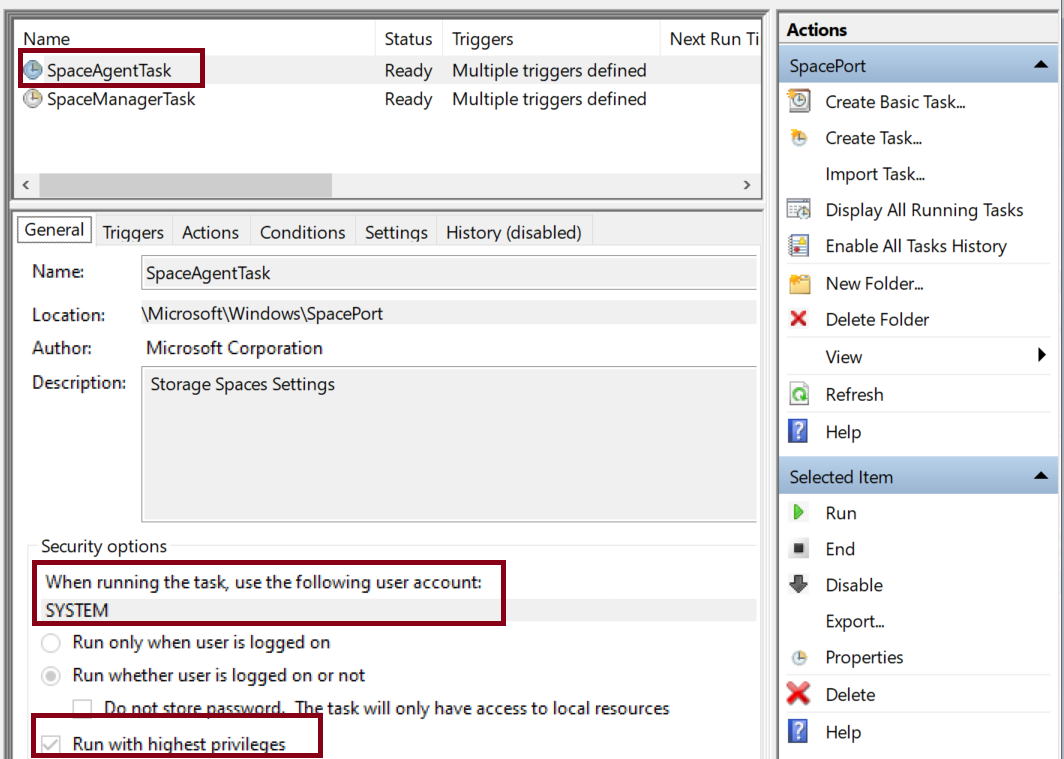Click Import Task in the Actions pane
Viewport: 1064px width, 759px height.
tap(876, 174)
